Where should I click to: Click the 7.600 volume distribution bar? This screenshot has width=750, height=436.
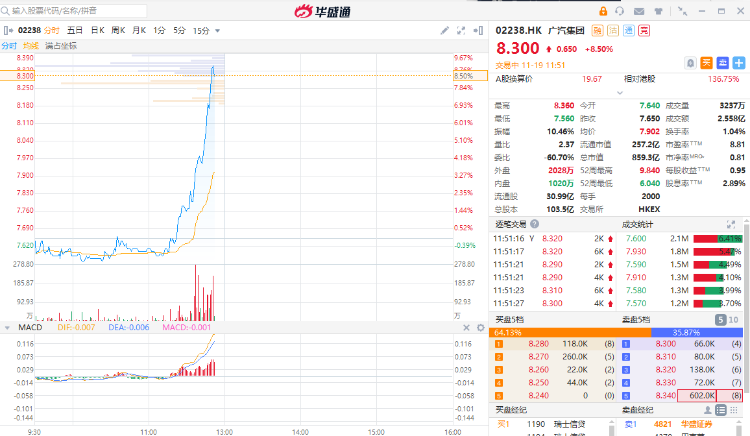[x=718, y=239]
